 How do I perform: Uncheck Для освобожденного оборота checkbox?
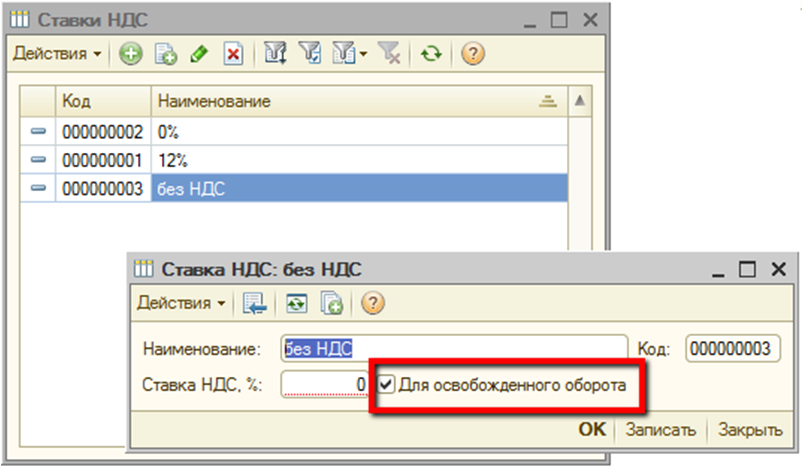(386, 384)
